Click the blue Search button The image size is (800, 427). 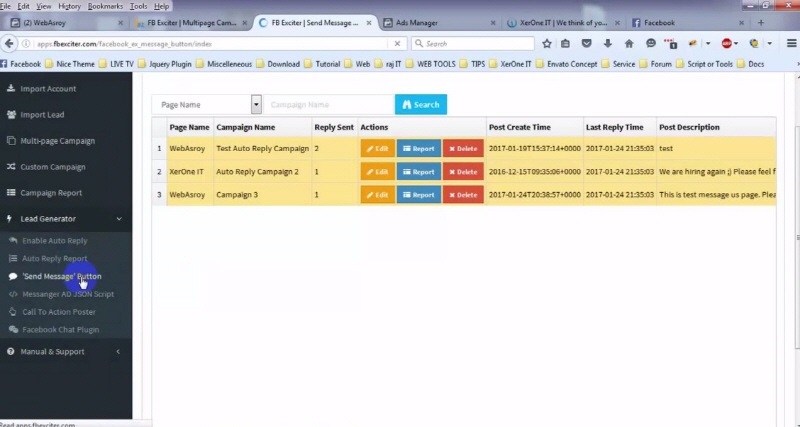(421, 105)
